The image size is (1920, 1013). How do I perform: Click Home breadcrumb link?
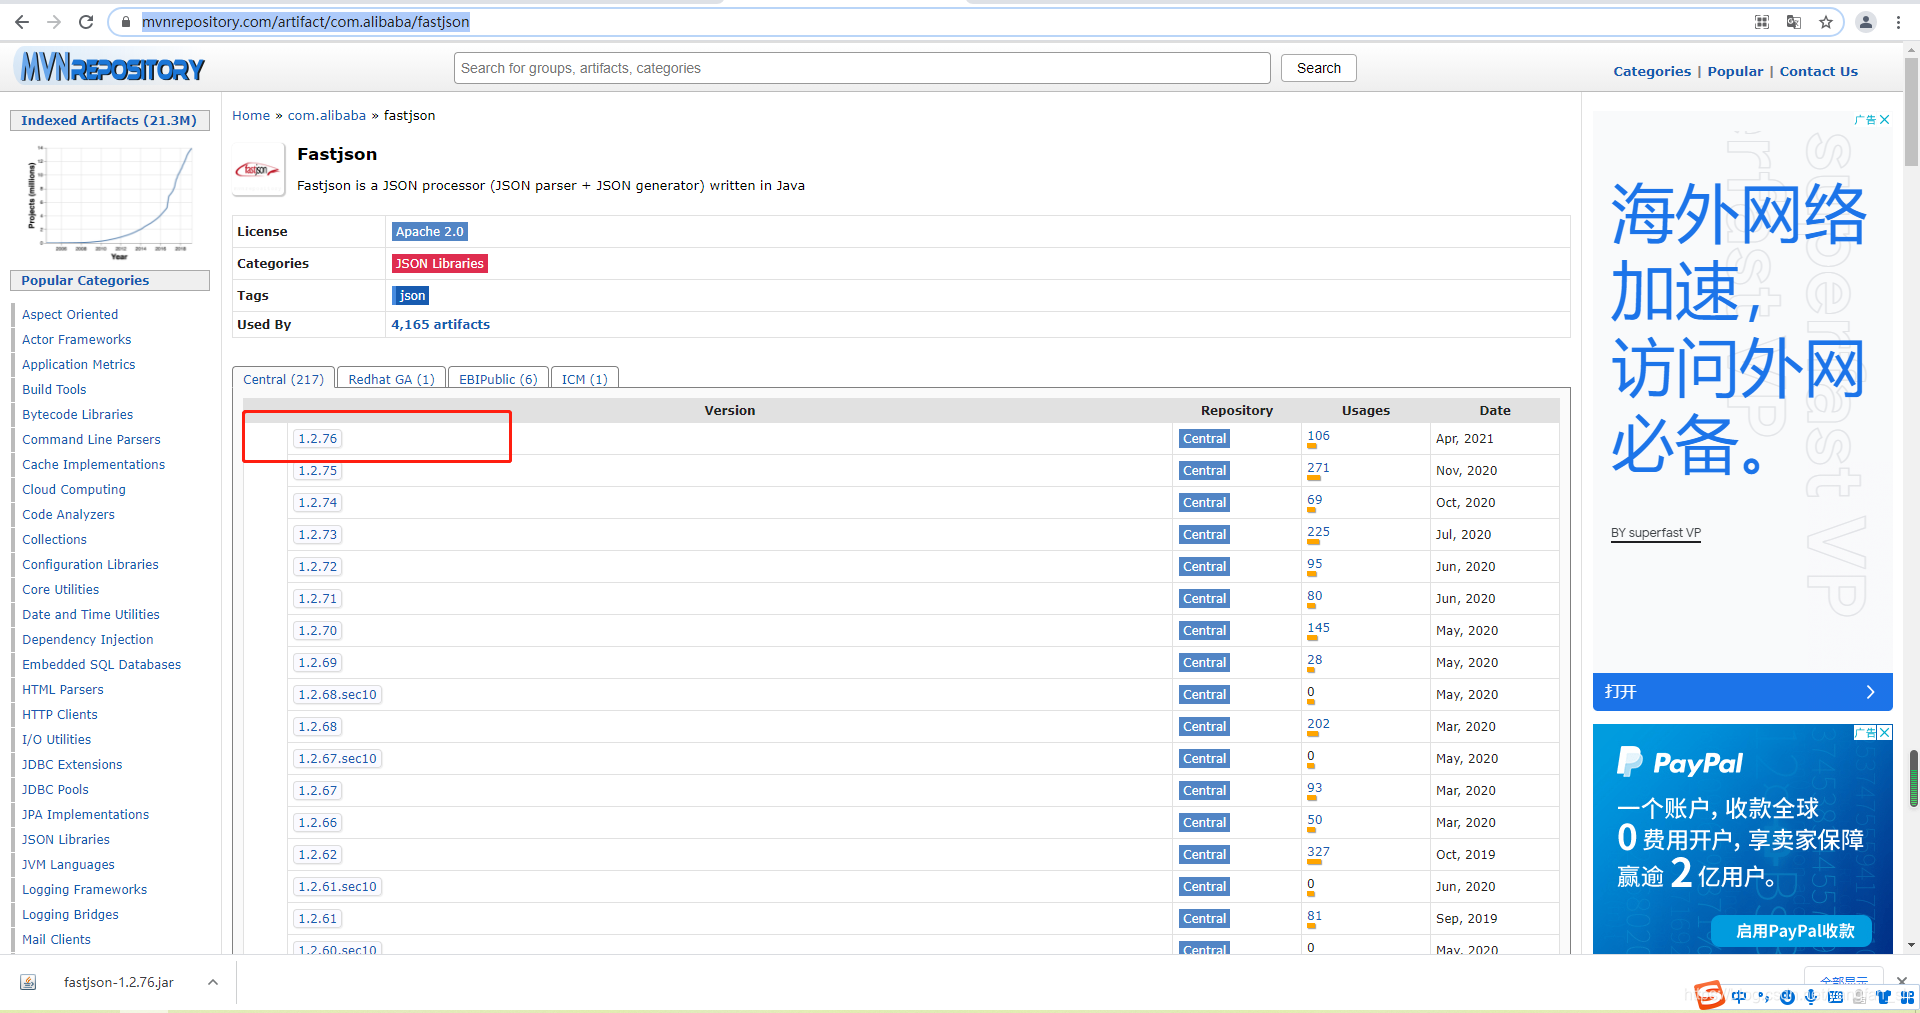pos(251,115)
